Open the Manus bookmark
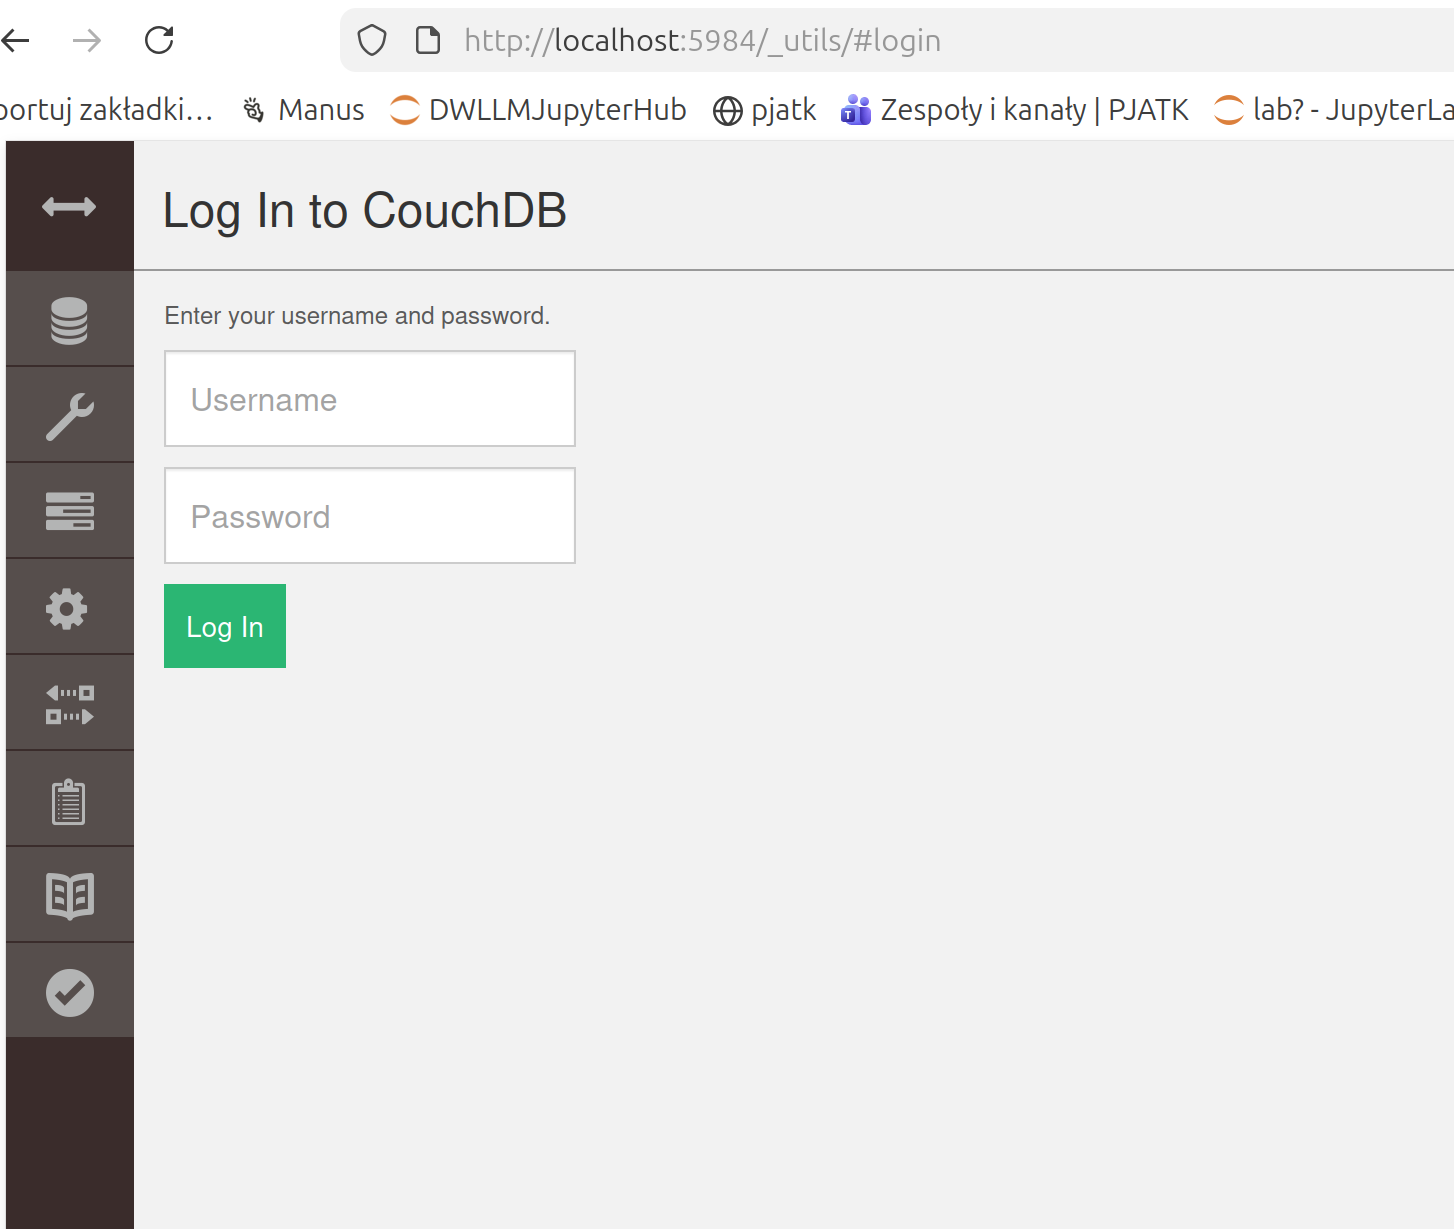Screen dimensions: 1454x1229 [304, 109]
